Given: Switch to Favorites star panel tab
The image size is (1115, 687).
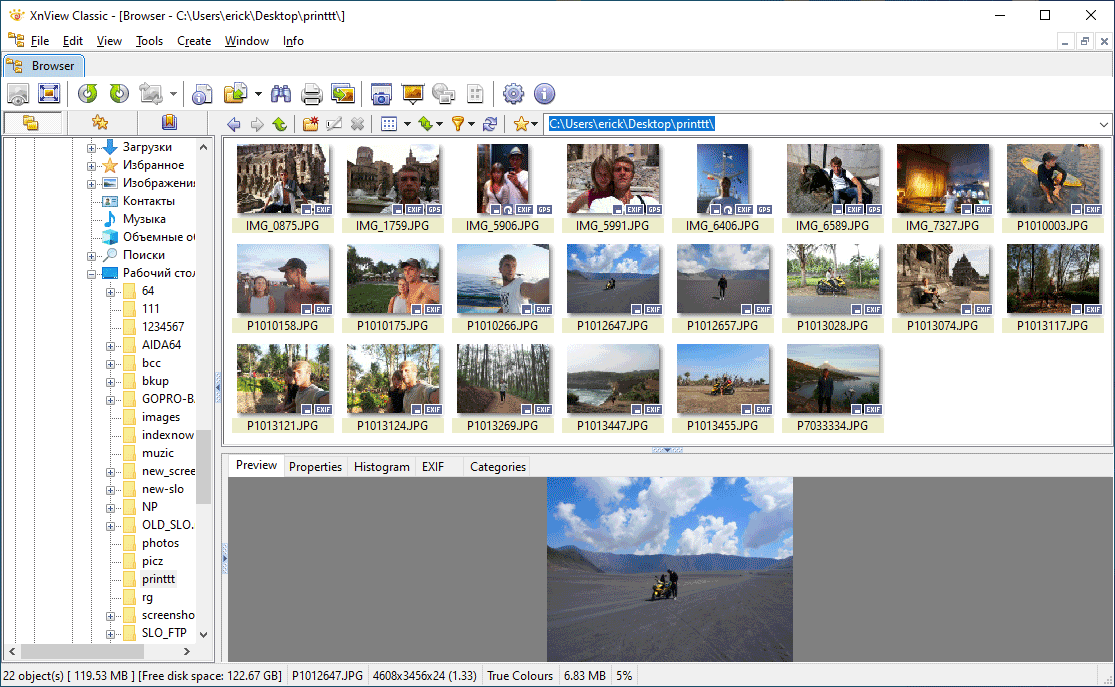Looking at the screenshot, I should click(99, 122).
